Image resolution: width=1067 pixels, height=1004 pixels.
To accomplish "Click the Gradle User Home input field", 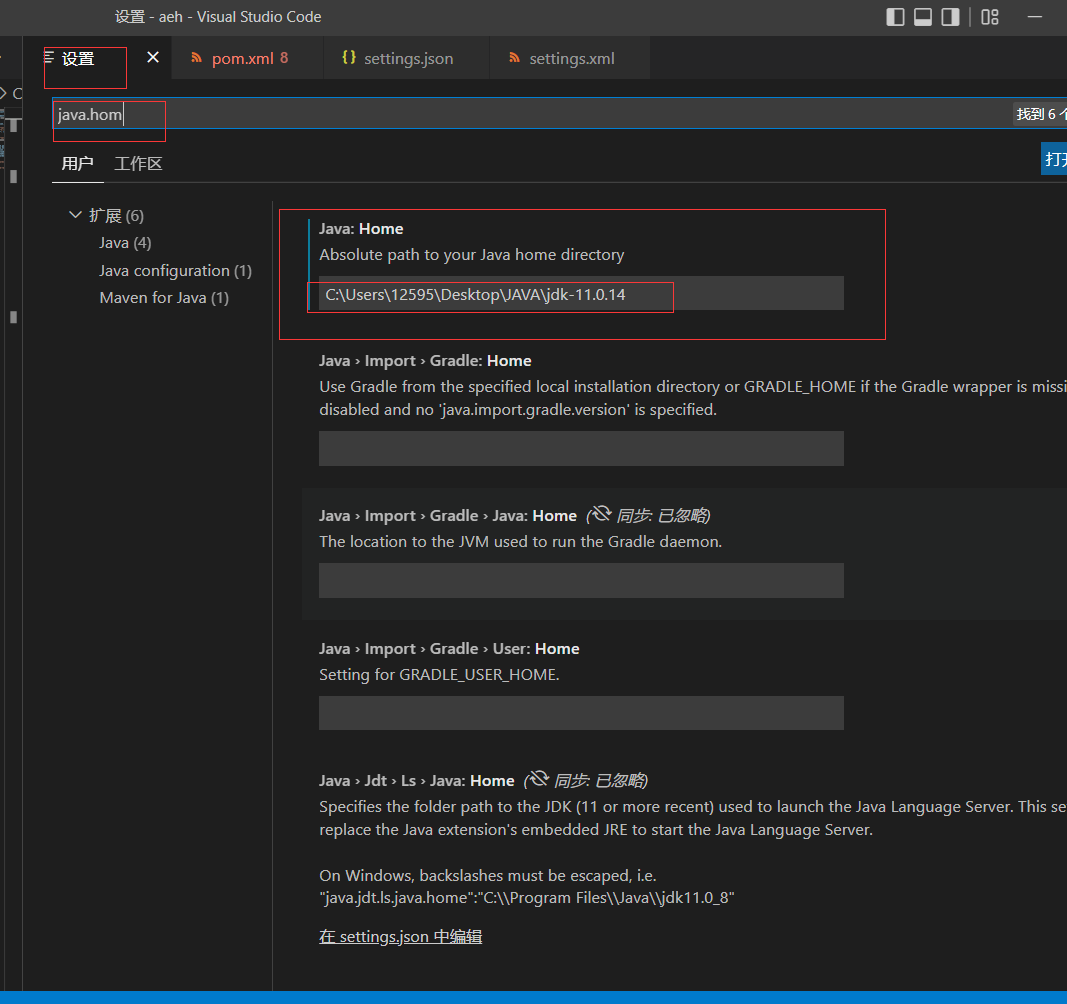I will pos(580,712).
